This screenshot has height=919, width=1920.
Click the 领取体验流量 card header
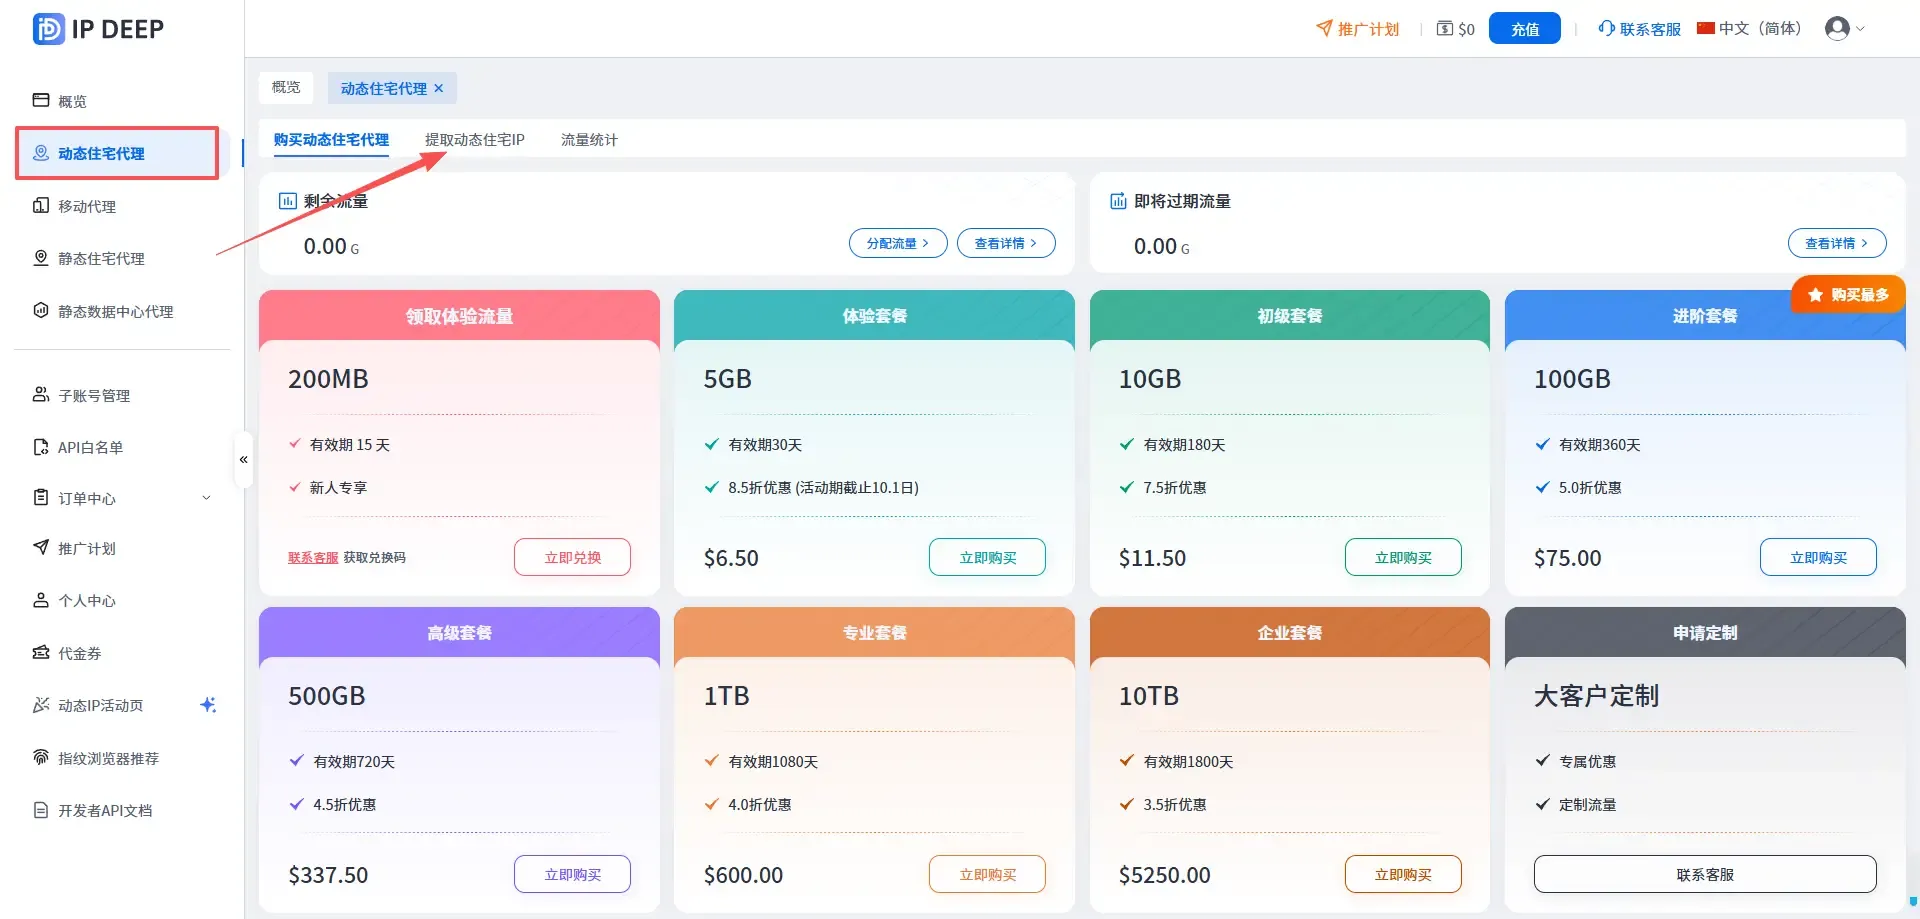coord(459,316)
